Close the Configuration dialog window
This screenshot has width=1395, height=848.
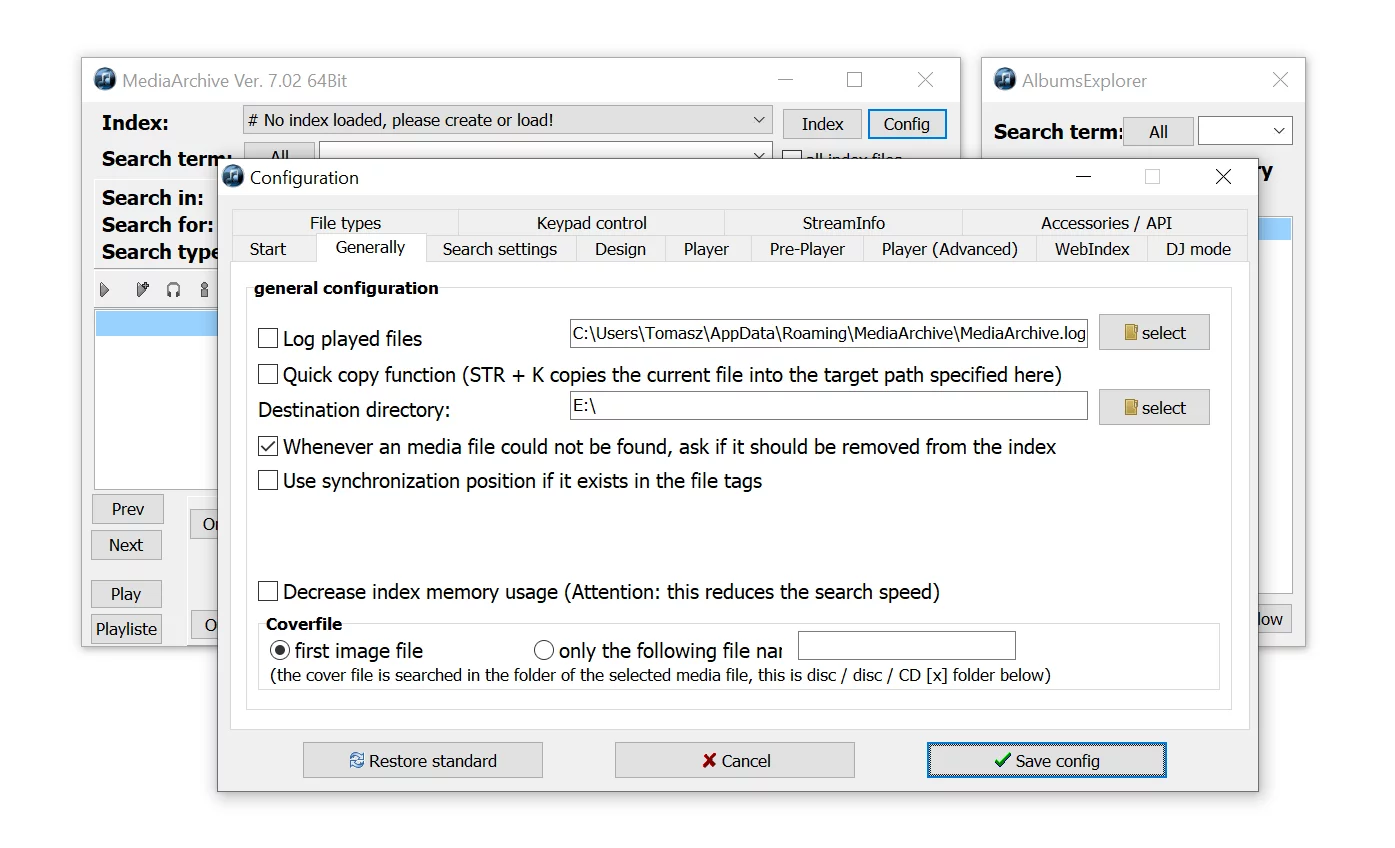(1223, 177)
